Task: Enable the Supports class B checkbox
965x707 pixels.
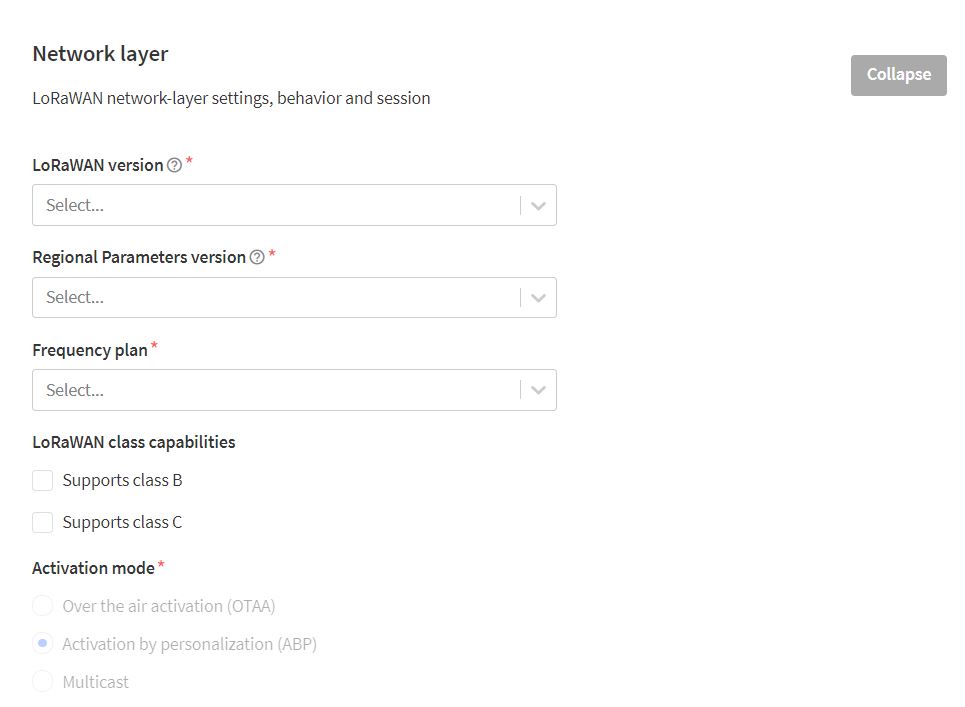Action: [41, 480]
